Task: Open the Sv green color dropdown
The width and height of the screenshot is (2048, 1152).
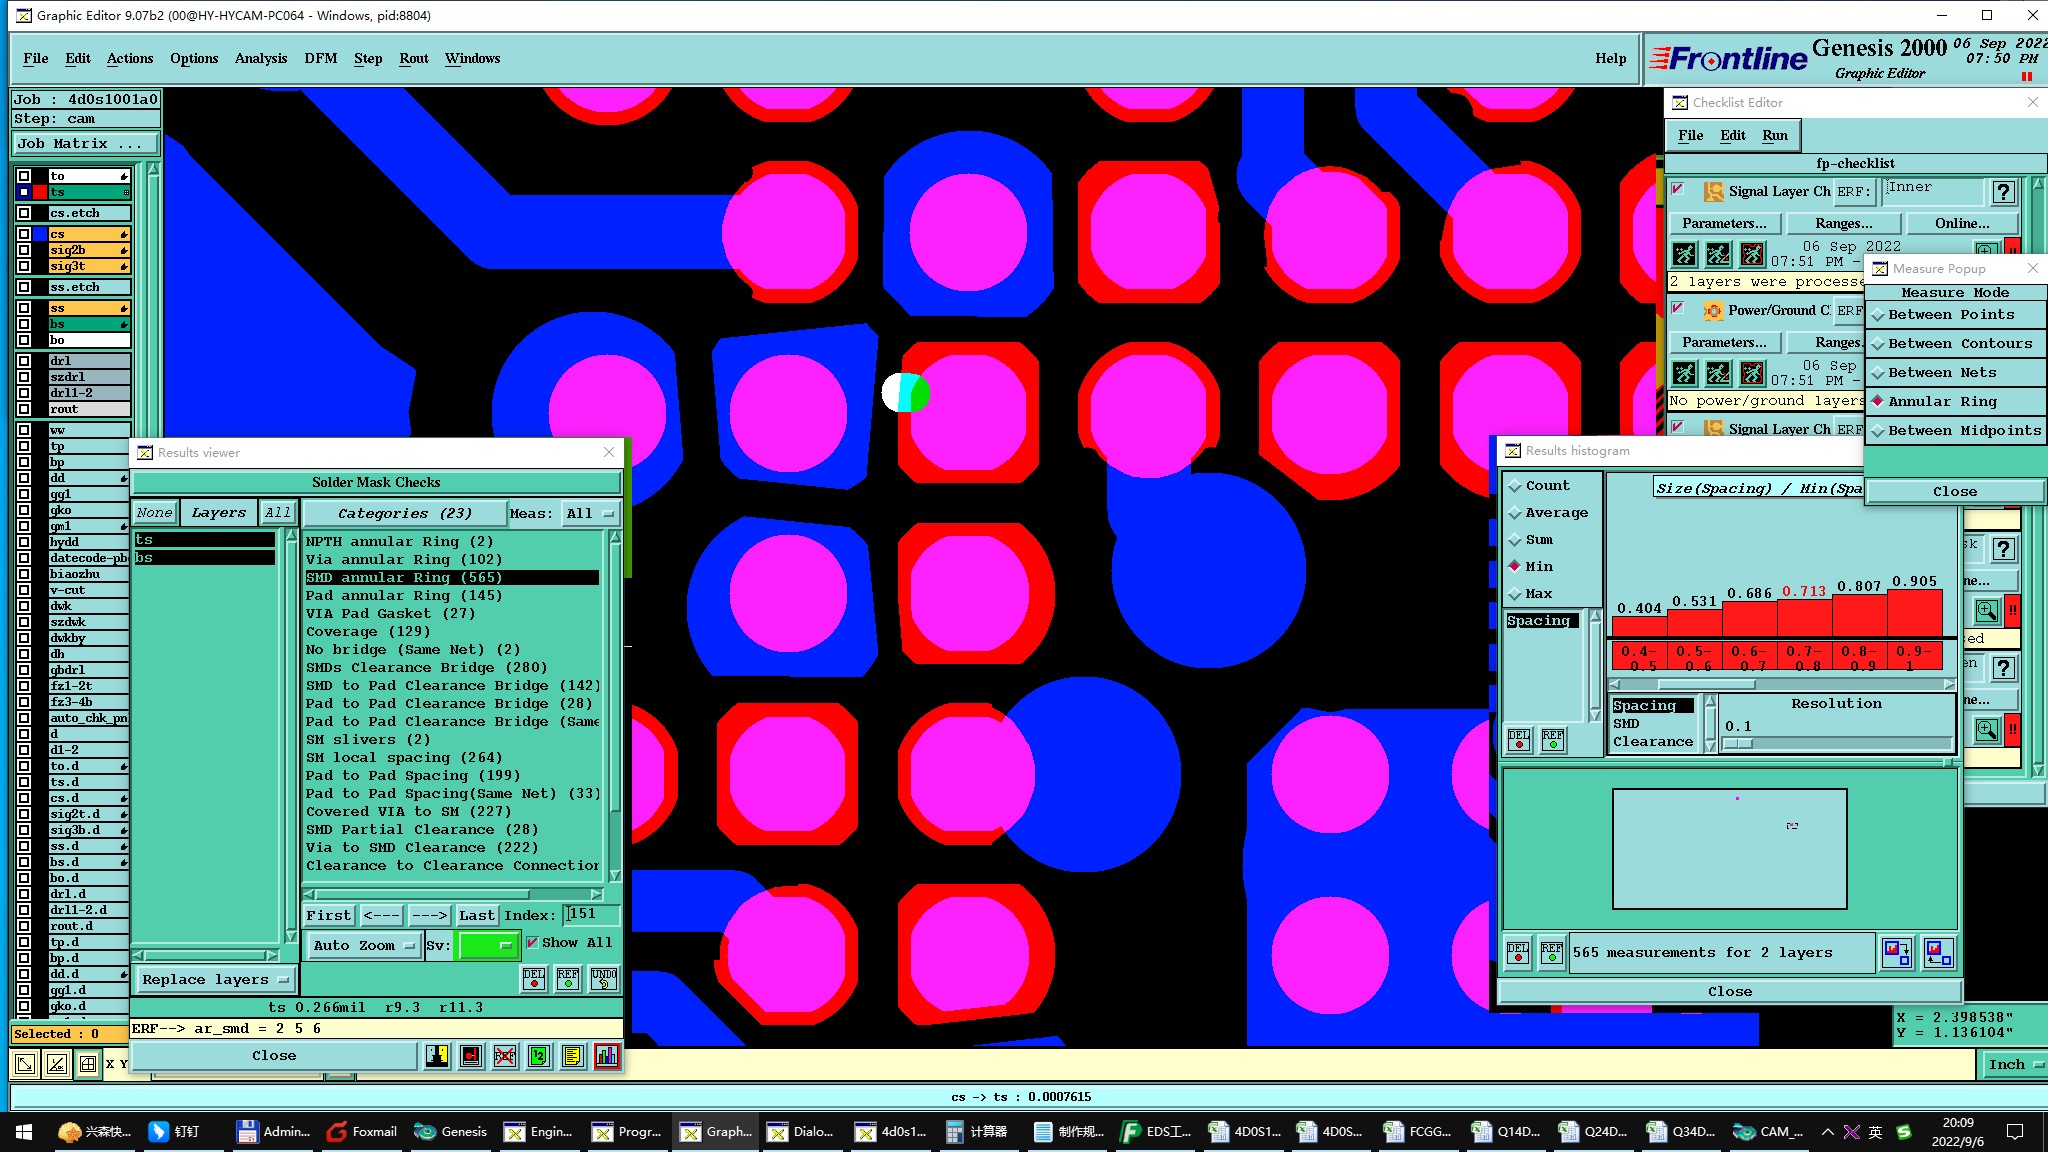Action: (x=486, y=945)
